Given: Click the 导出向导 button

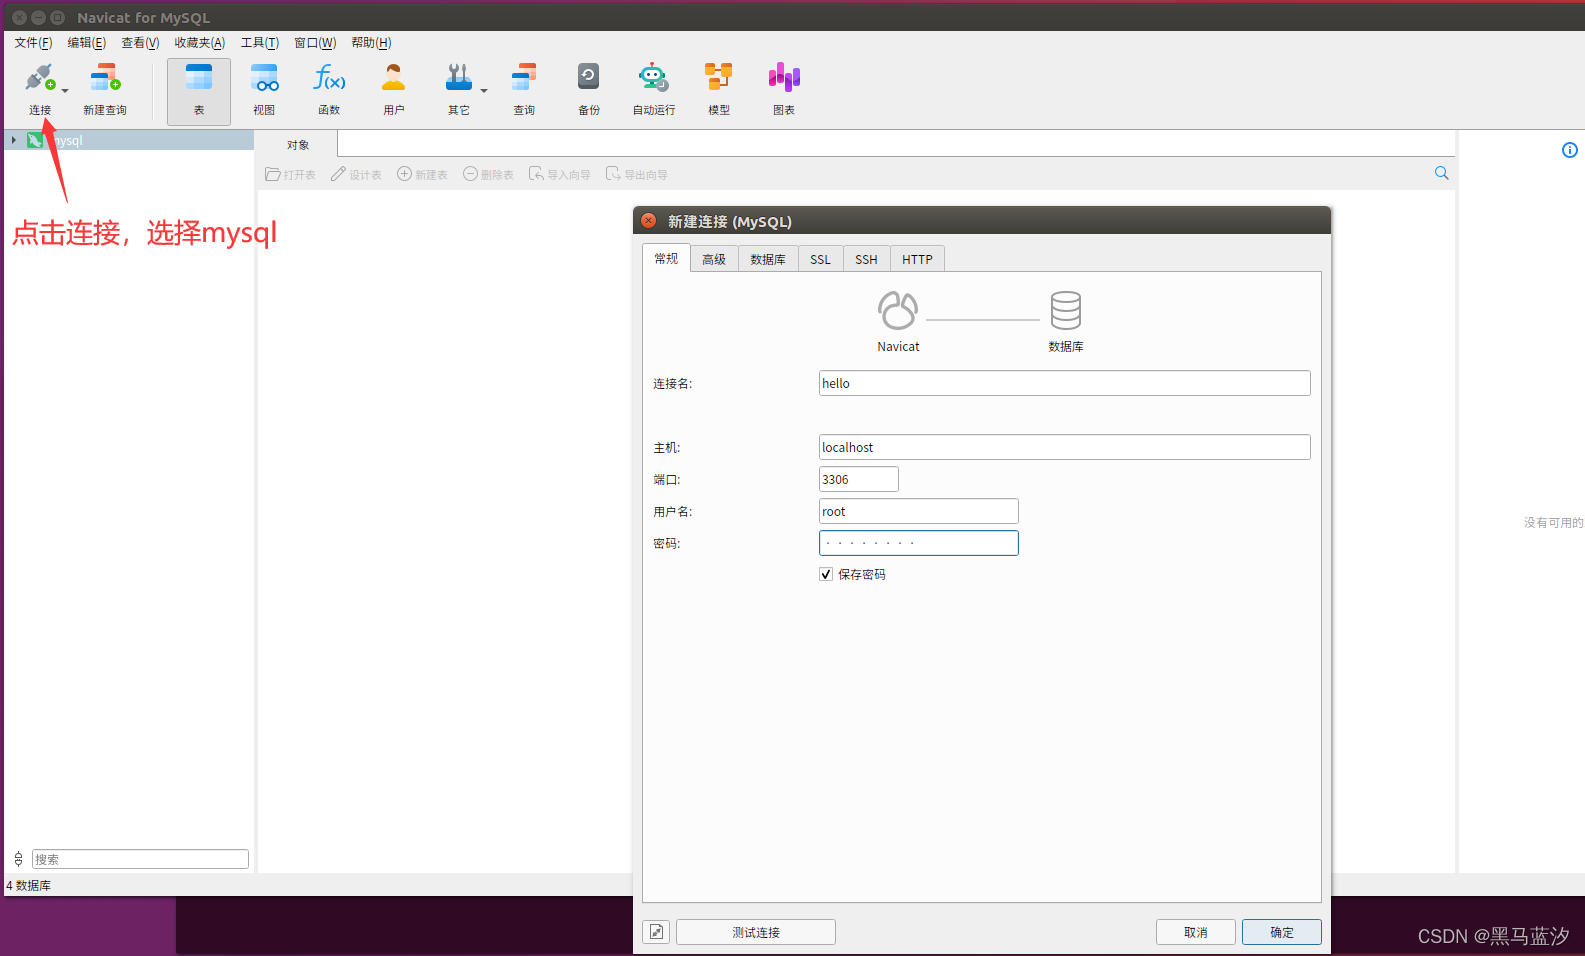Looking at the screenshot, I should pos(637,175).
